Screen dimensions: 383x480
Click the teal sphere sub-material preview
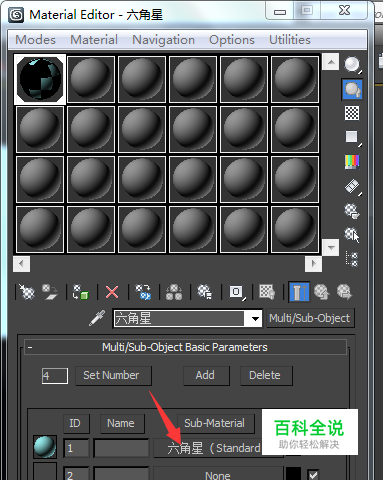coord(45,447)
